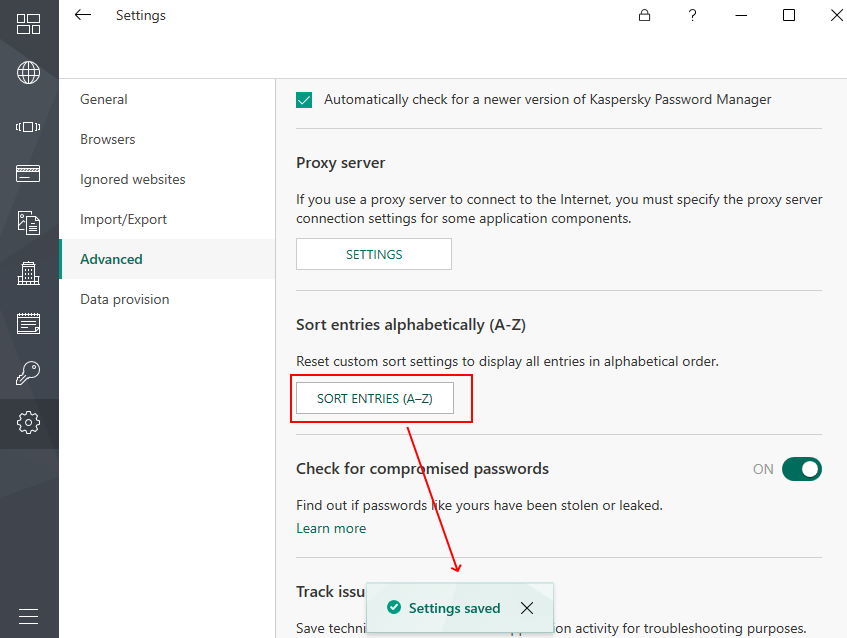
Task: Open the all entries dashboard icon
Action: [x=28, y=24]
